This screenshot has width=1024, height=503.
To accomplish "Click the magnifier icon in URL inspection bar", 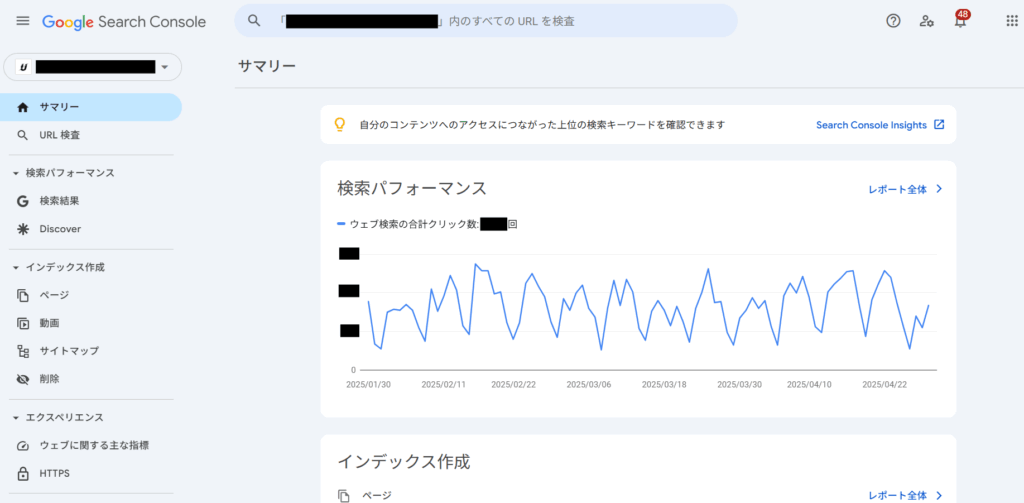I will (255, 21).
